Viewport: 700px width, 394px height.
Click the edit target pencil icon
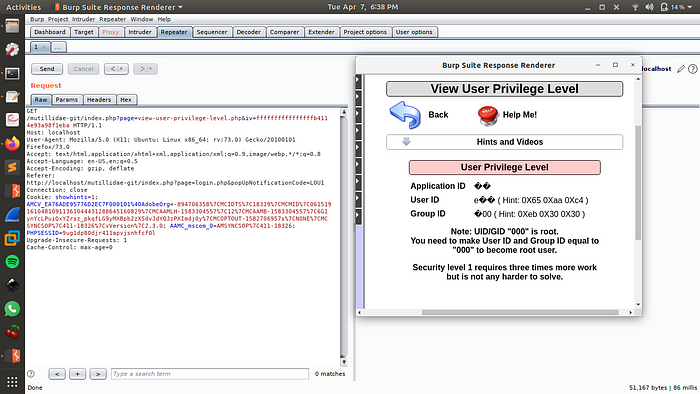click(681, 69)
